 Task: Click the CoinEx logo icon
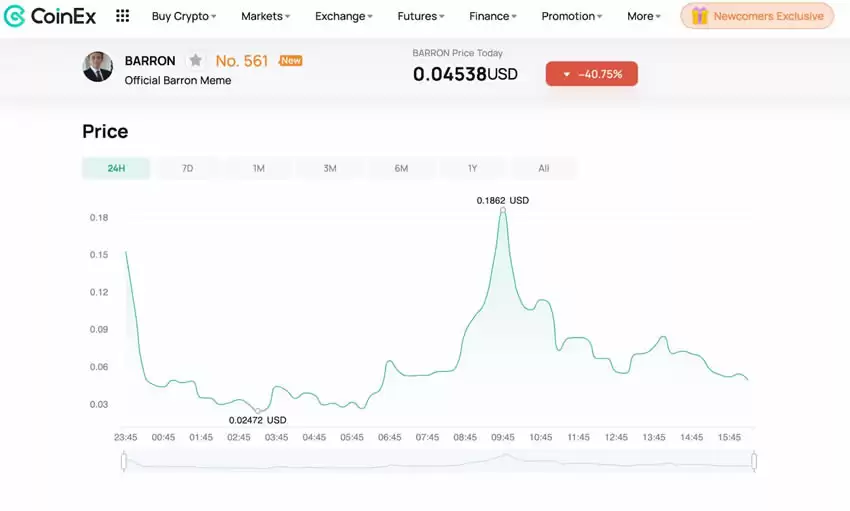[x=15, y=16]
